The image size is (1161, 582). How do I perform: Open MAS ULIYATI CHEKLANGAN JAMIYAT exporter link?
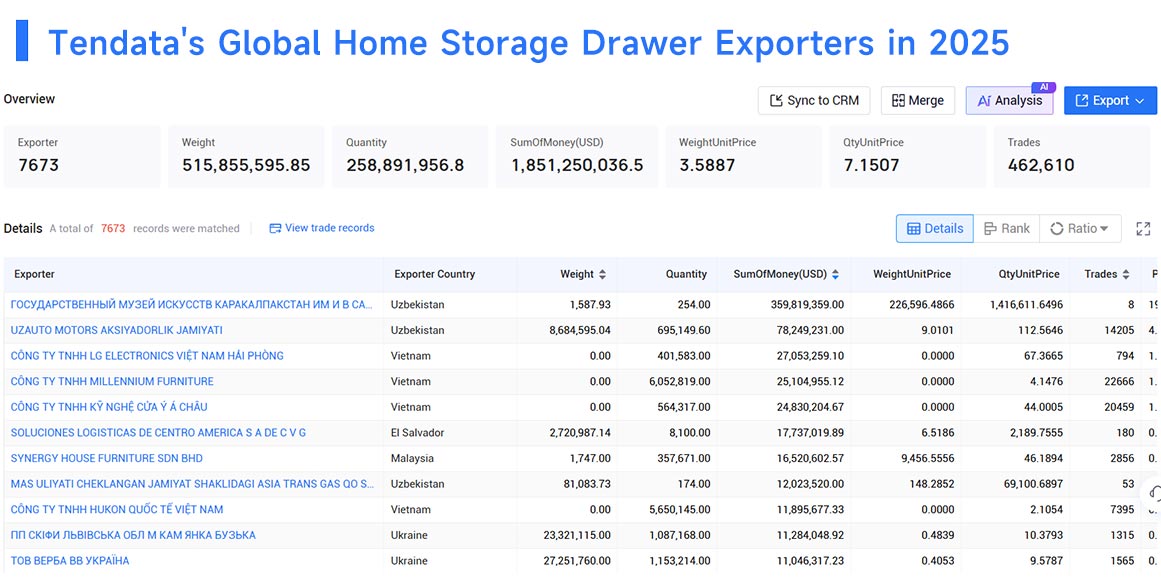click(192, 484)
